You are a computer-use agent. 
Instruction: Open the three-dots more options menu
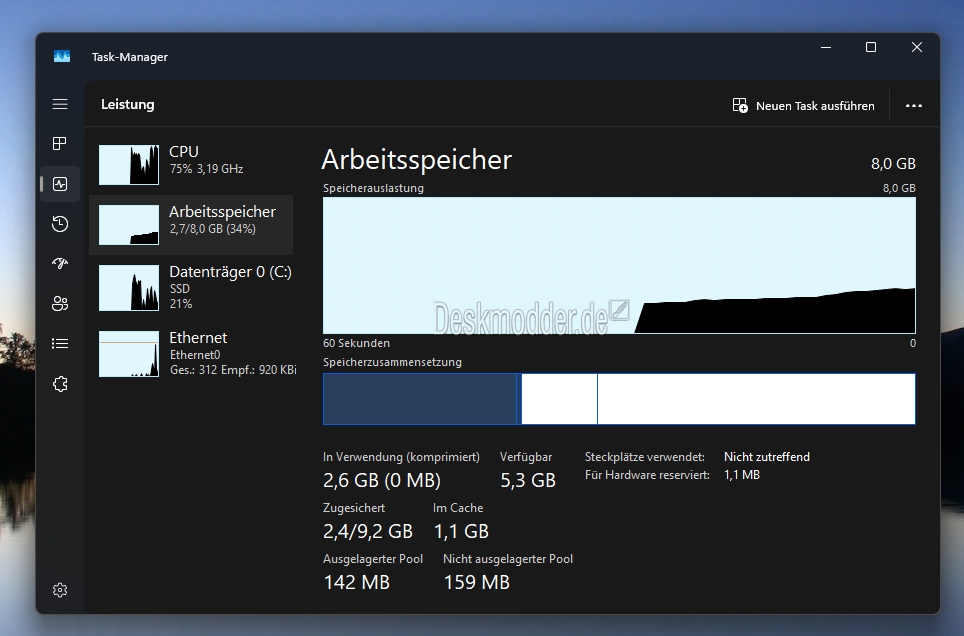pos(914,106)
